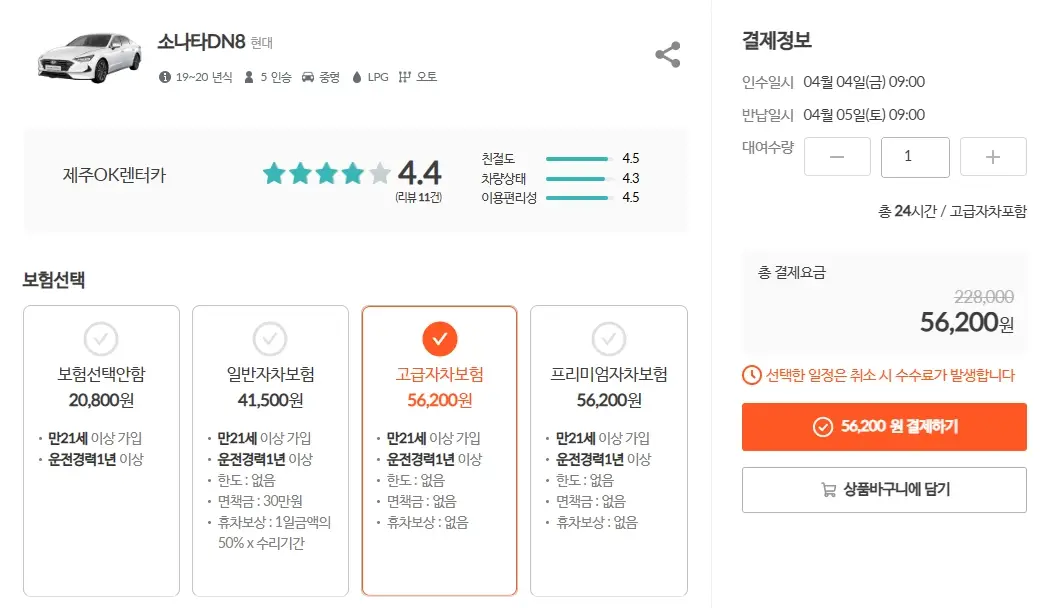Click the info icon next to 19~20년식
Screen dimensions: 1052x608
click(x=165, y=77)
